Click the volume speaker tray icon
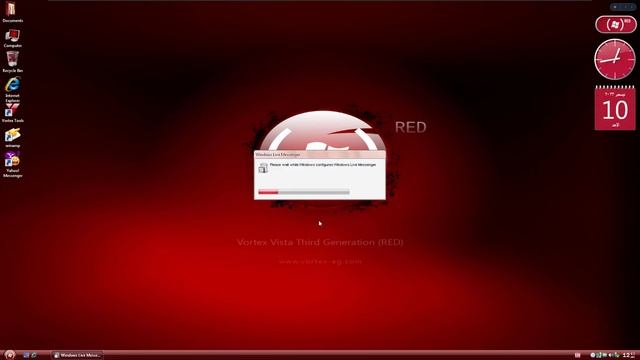Screen dimensions: 640x360 tap(611, 356)
